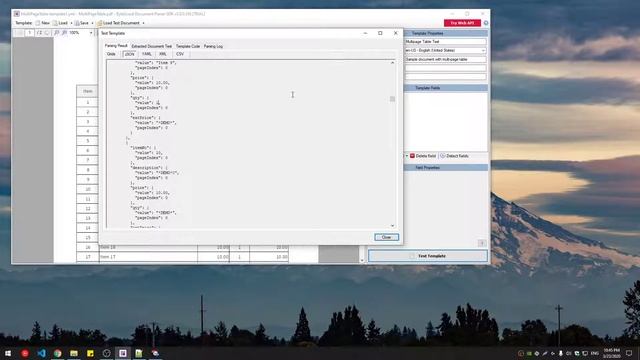
Task: Select the JSON result format tab
Action: point(130,54)
